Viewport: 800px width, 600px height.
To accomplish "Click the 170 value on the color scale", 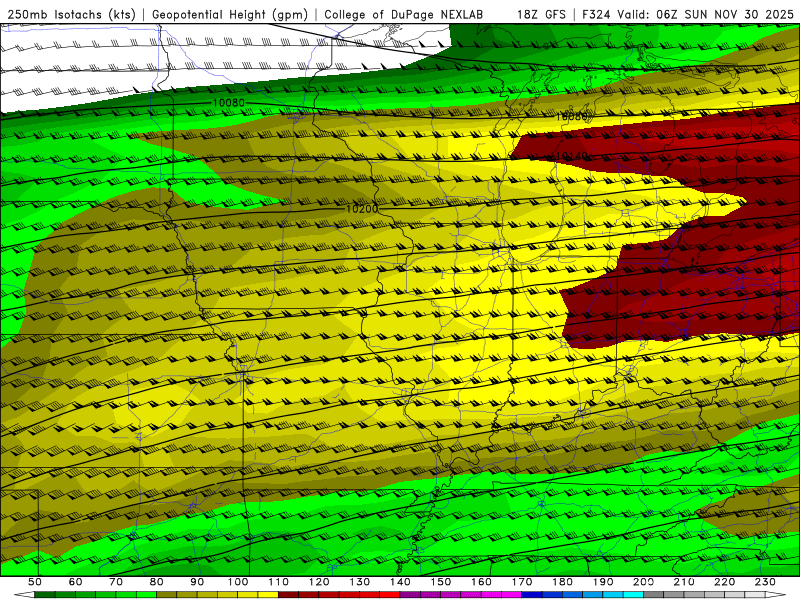I will pyautogui.click(x=522, y=582).
